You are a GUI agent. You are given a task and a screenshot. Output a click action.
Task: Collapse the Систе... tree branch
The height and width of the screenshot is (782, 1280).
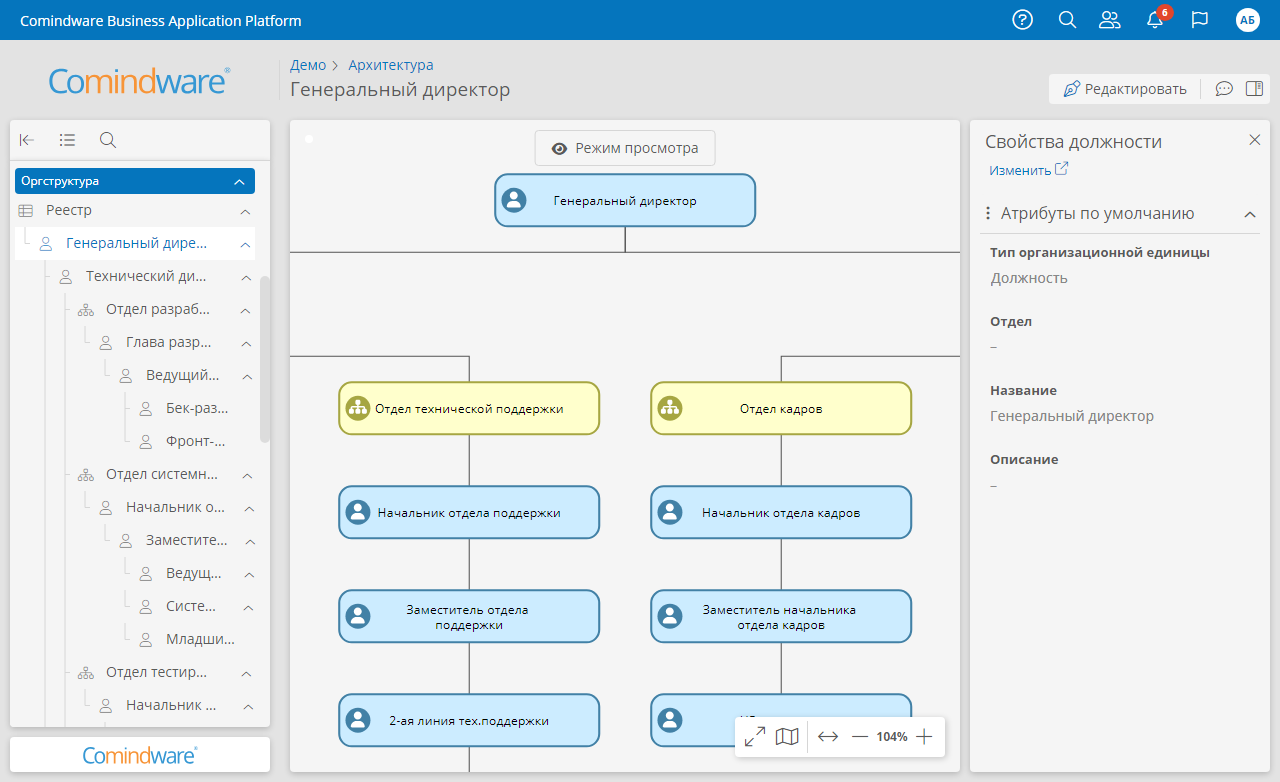point(247,607)
